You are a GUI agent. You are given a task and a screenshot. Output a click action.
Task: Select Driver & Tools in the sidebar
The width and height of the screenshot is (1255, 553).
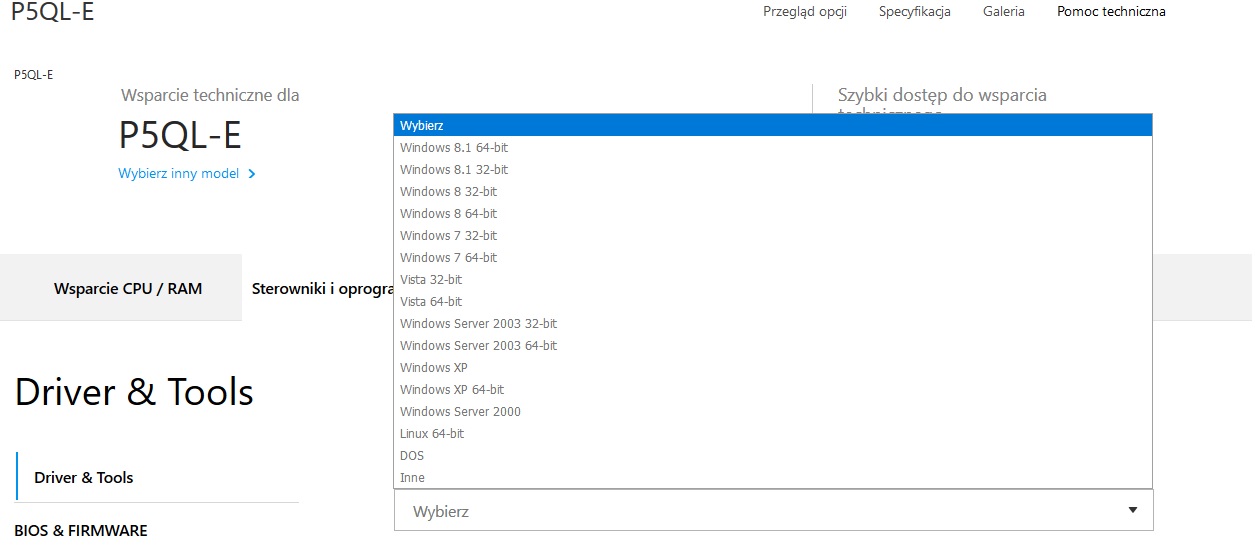click(x=84, y=477)
